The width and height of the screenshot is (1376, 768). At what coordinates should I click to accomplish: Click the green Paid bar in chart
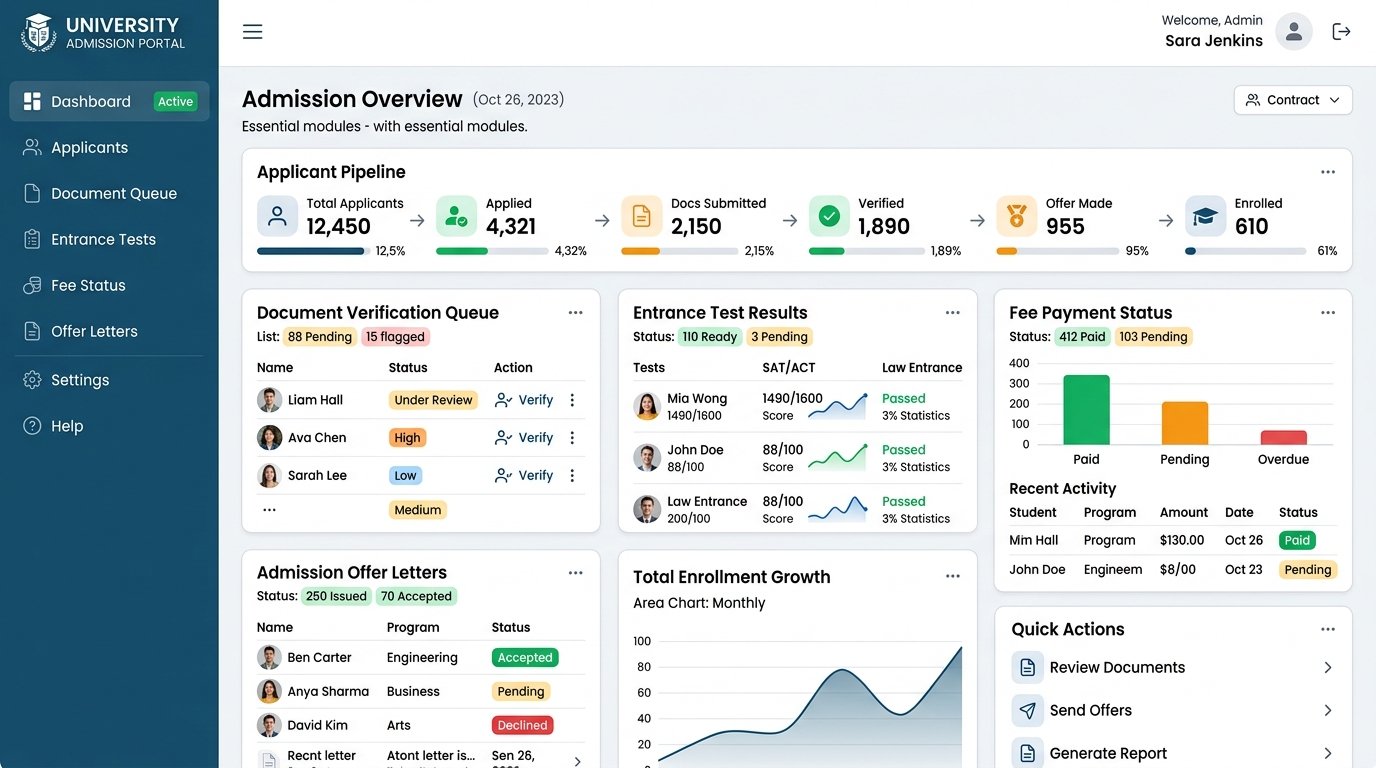click(1086, 410)
